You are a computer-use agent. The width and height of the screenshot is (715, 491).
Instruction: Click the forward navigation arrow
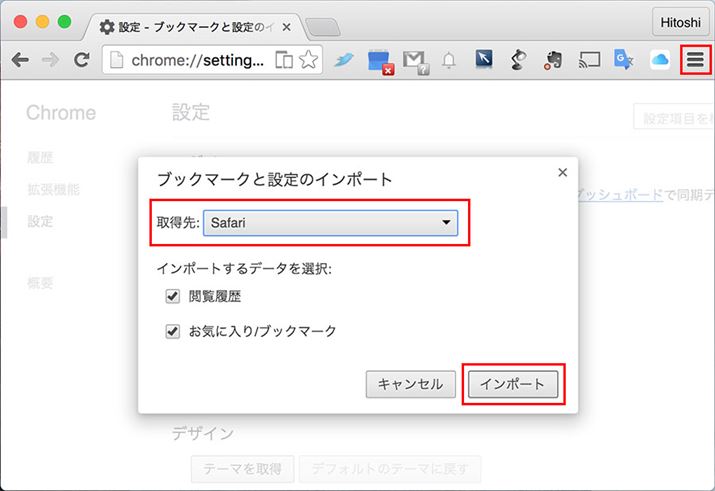tap(50, 60)
